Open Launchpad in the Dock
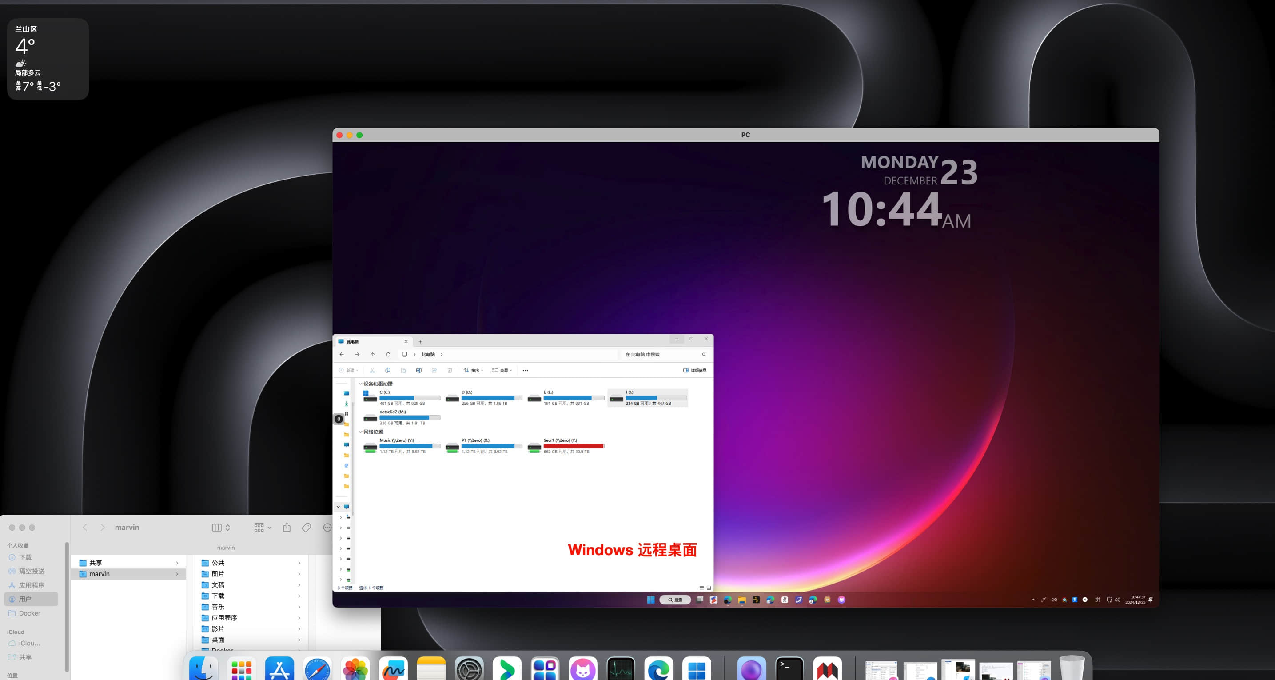This screenshot has height=680, width=1275. coord(241,669)
